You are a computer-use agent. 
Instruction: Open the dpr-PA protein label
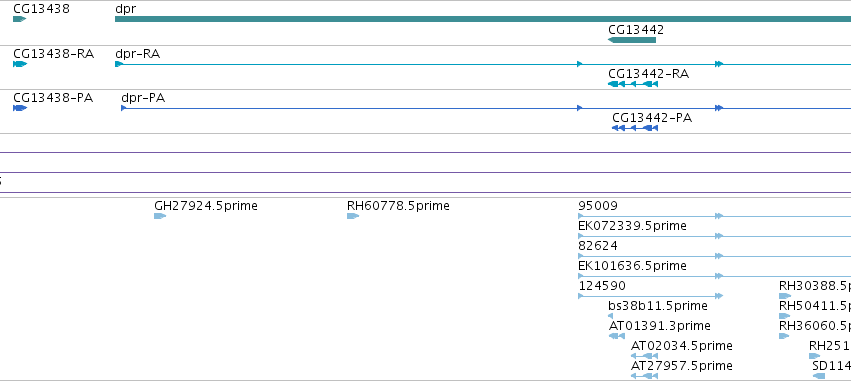coord(143,98)
